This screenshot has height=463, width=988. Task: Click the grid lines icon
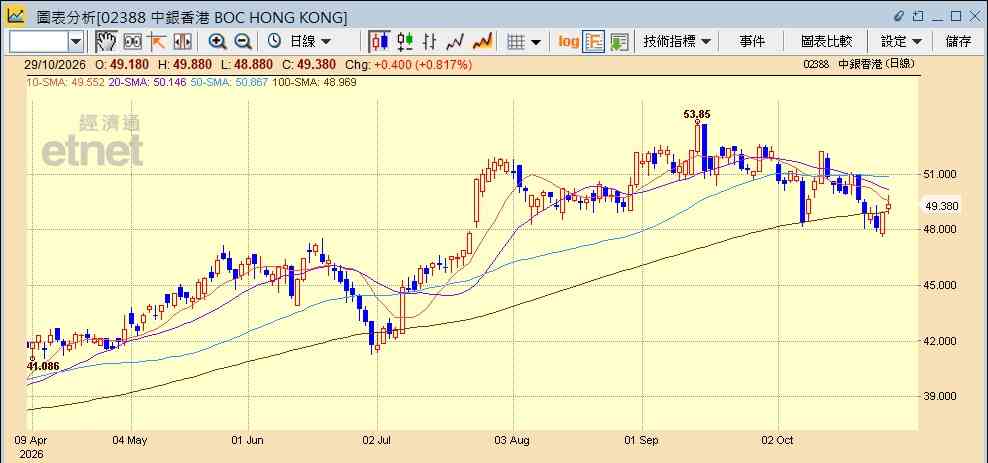click(x=516, y=42)
